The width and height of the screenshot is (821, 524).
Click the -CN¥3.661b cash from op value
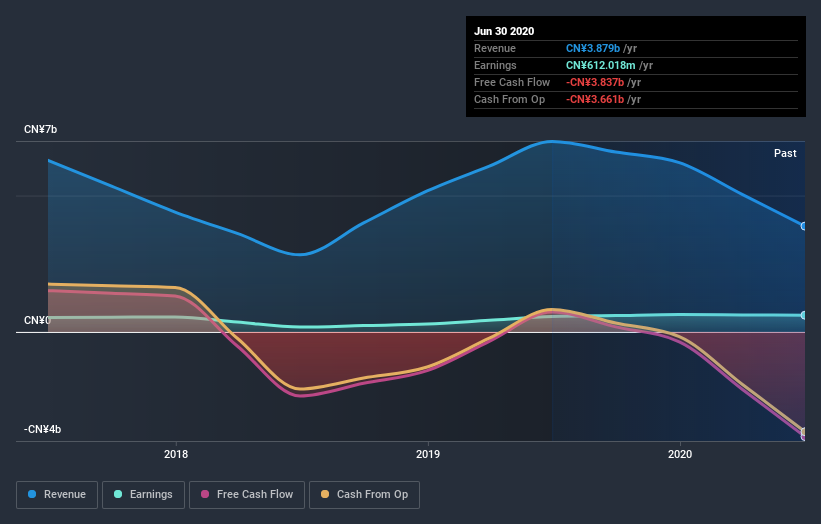point(595,99)
